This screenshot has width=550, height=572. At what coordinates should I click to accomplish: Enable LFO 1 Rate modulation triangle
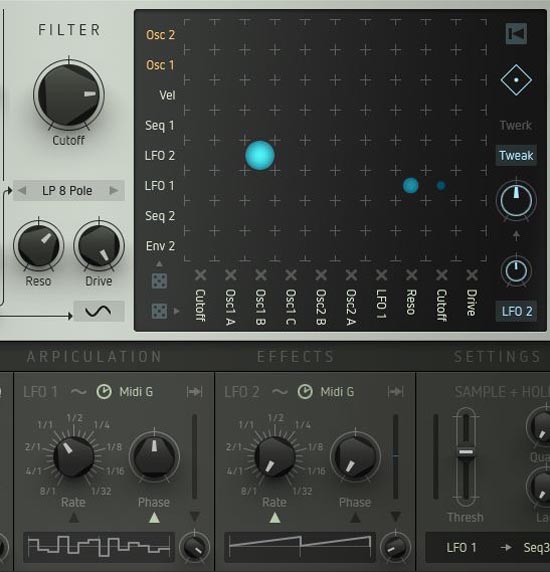tap(74, 518)
